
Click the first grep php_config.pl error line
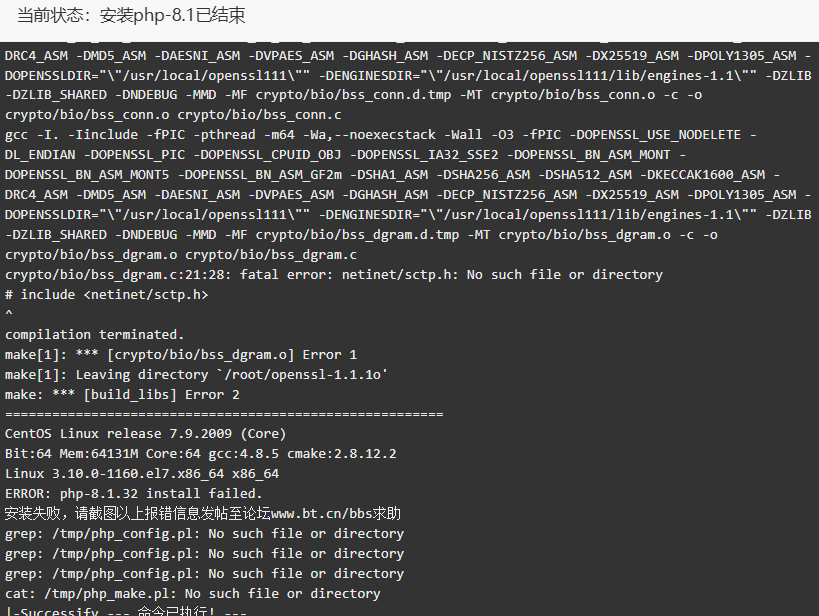coord(204,533)
